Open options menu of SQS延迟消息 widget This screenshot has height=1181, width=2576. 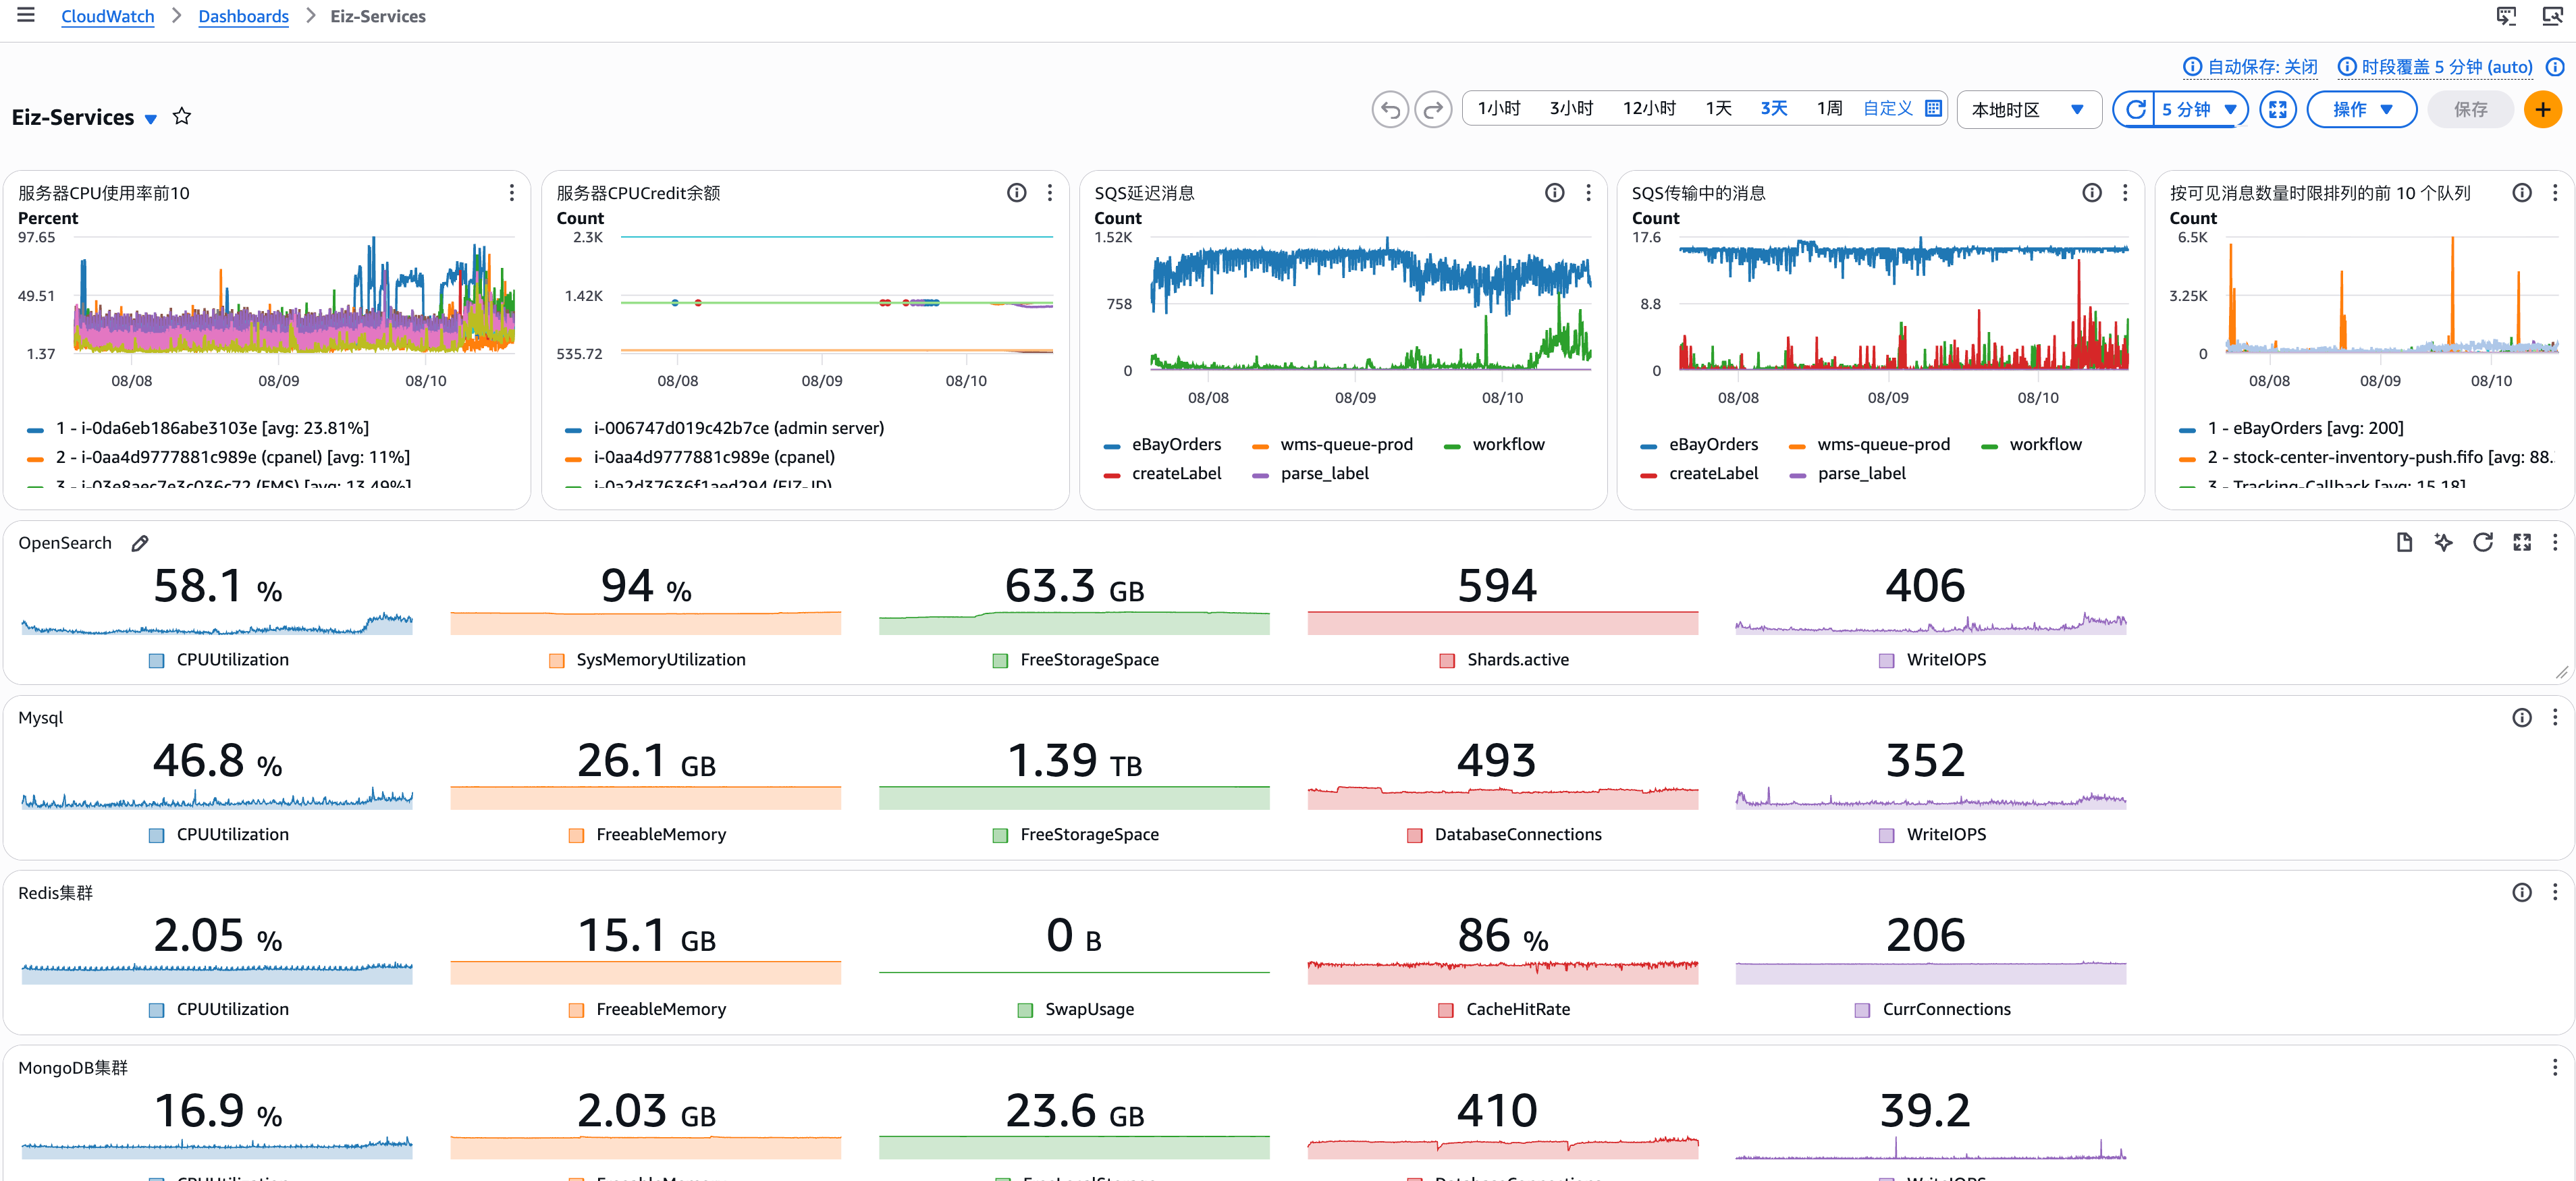tap(1588, 192)
